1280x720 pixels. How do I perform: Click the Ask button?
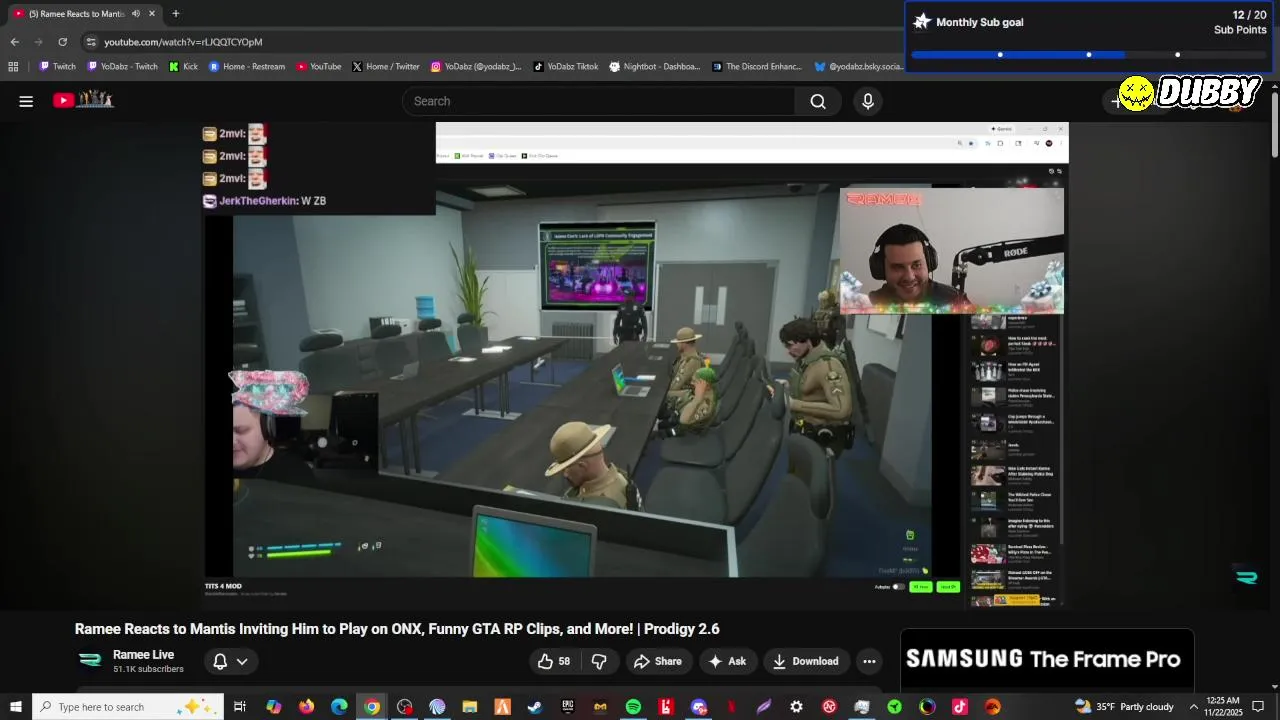728,661
